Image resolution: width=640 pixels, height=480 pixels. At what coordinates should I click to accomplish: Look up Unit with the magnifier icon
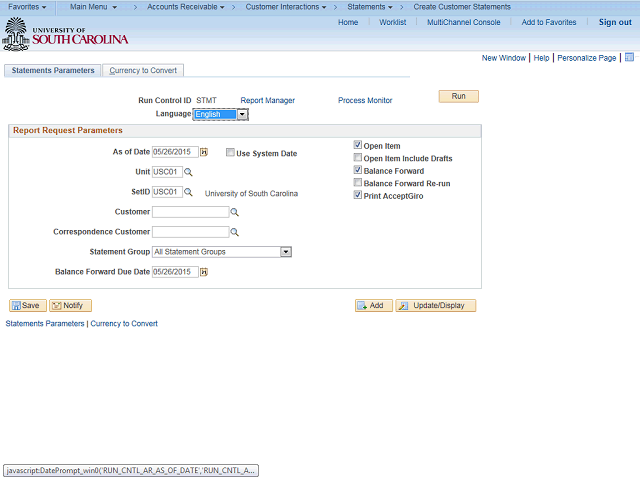pos(188,172)
